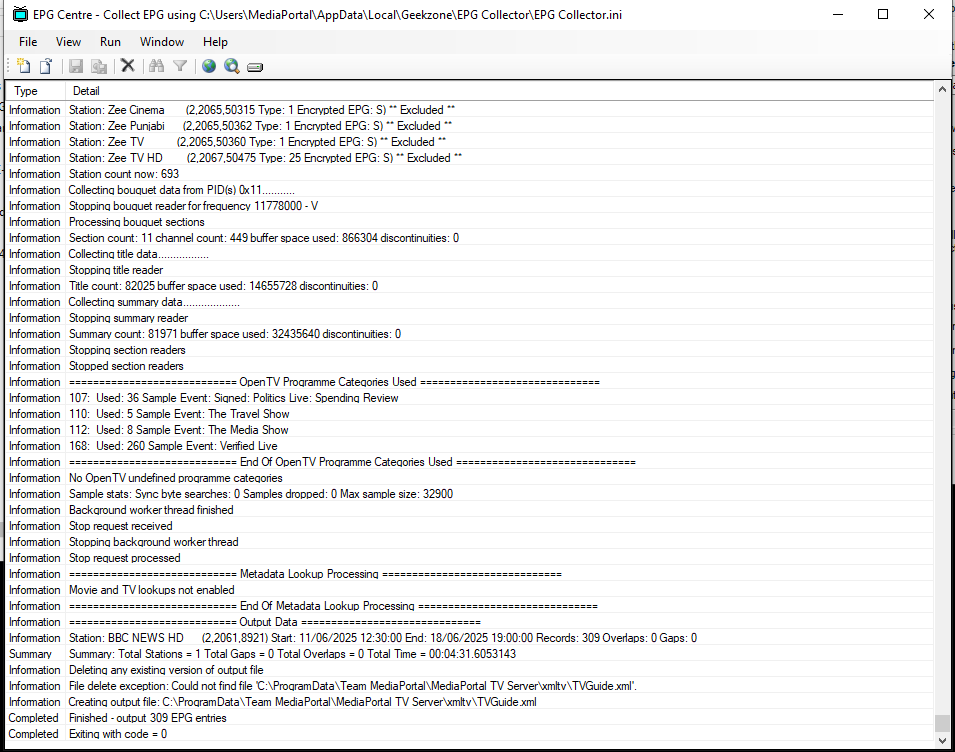This screenshot has height=752, width=955.
Task: Click the open file toolbar icon
Action: point(46,66)
